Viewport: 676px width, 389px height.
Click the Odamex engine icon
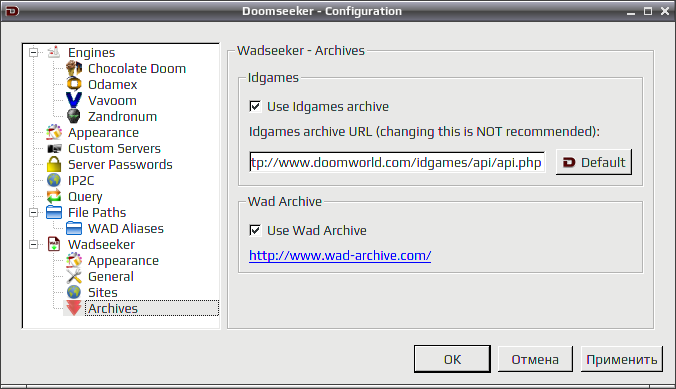coord(74,84)
